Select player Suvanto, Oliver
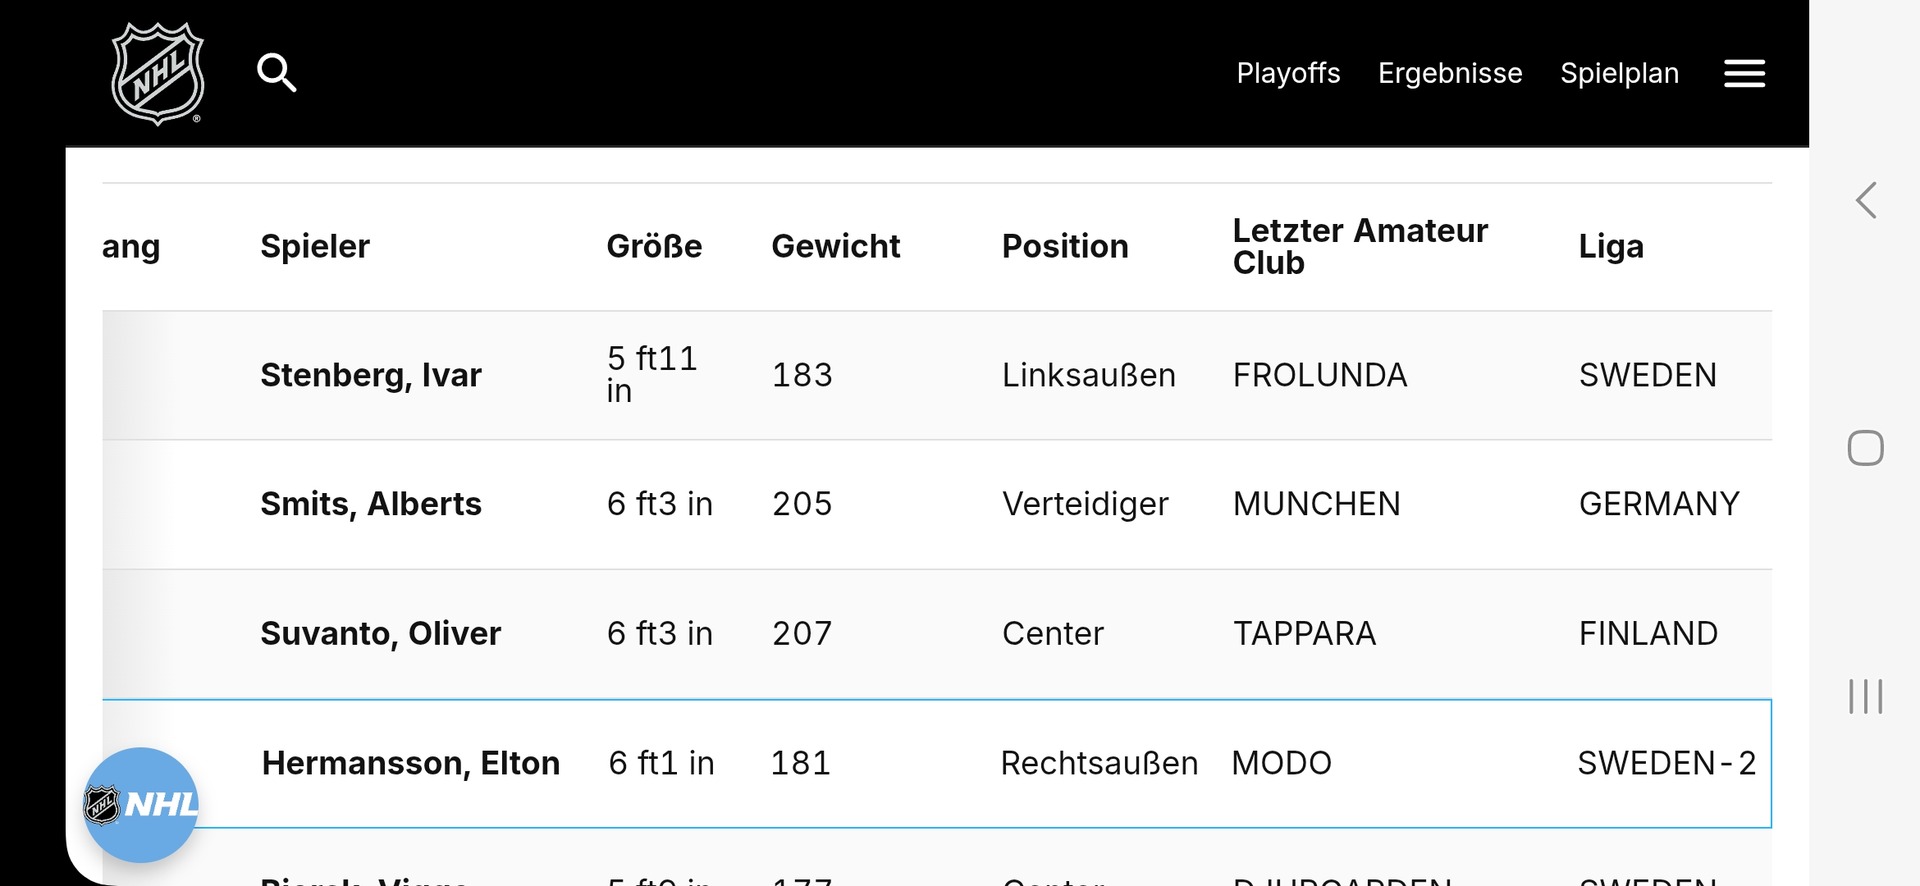The width and height of the screenshot is (1920, 886). point(380,633)
